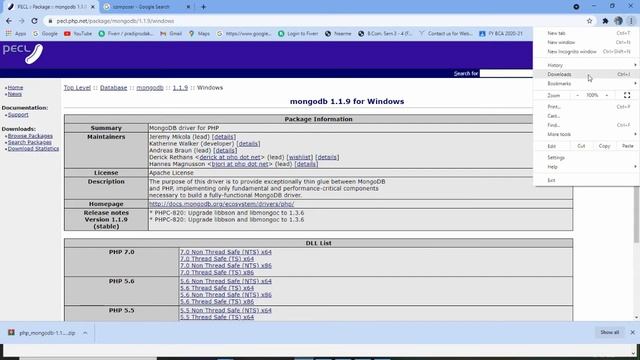Expand More tools submenu
The image size is (640, 360).
pyautogui.click(x=587, y=134)
